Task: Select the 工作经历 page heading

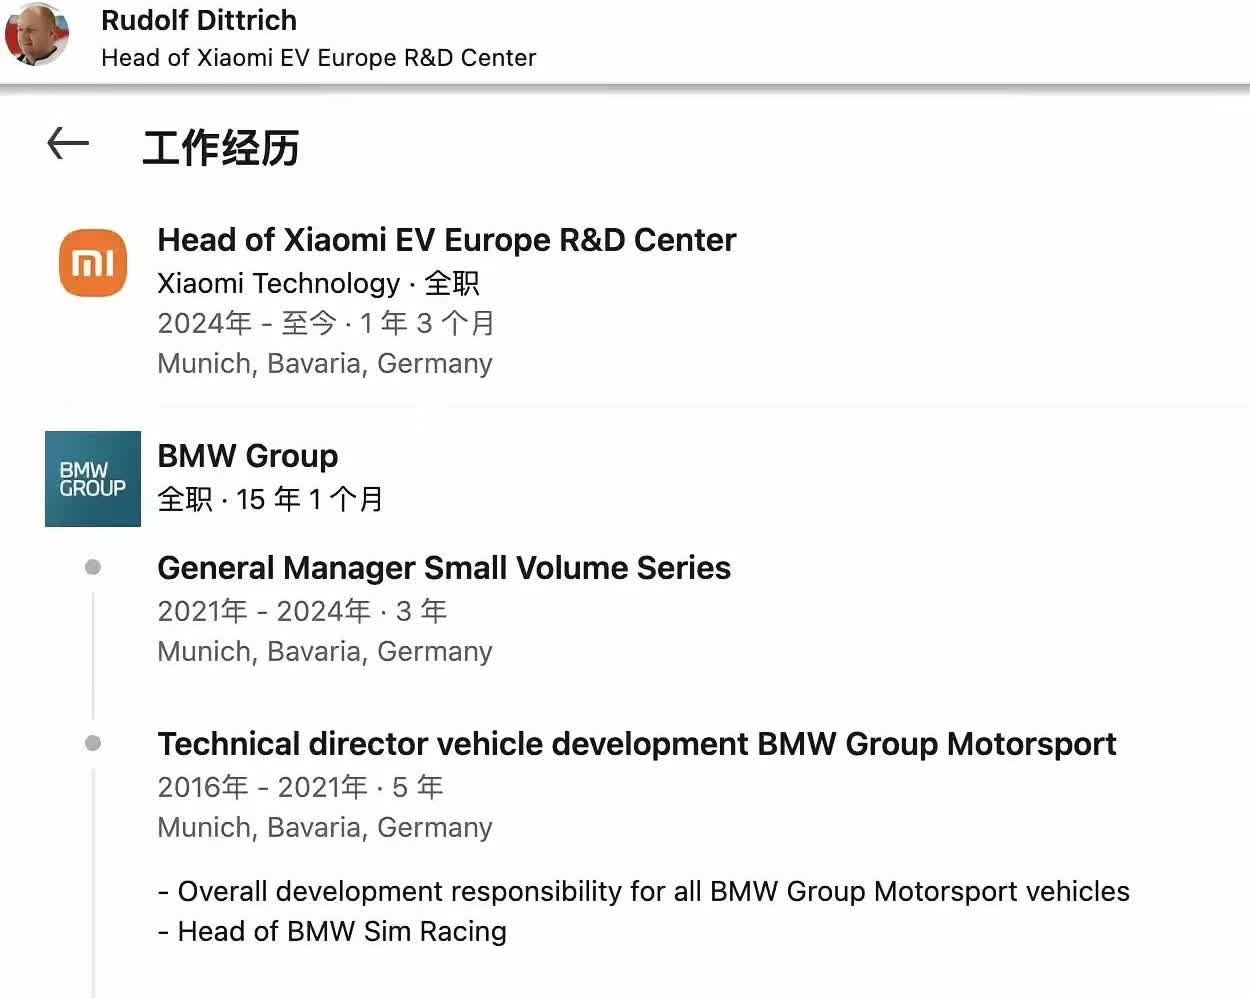Action: [221, 148]
